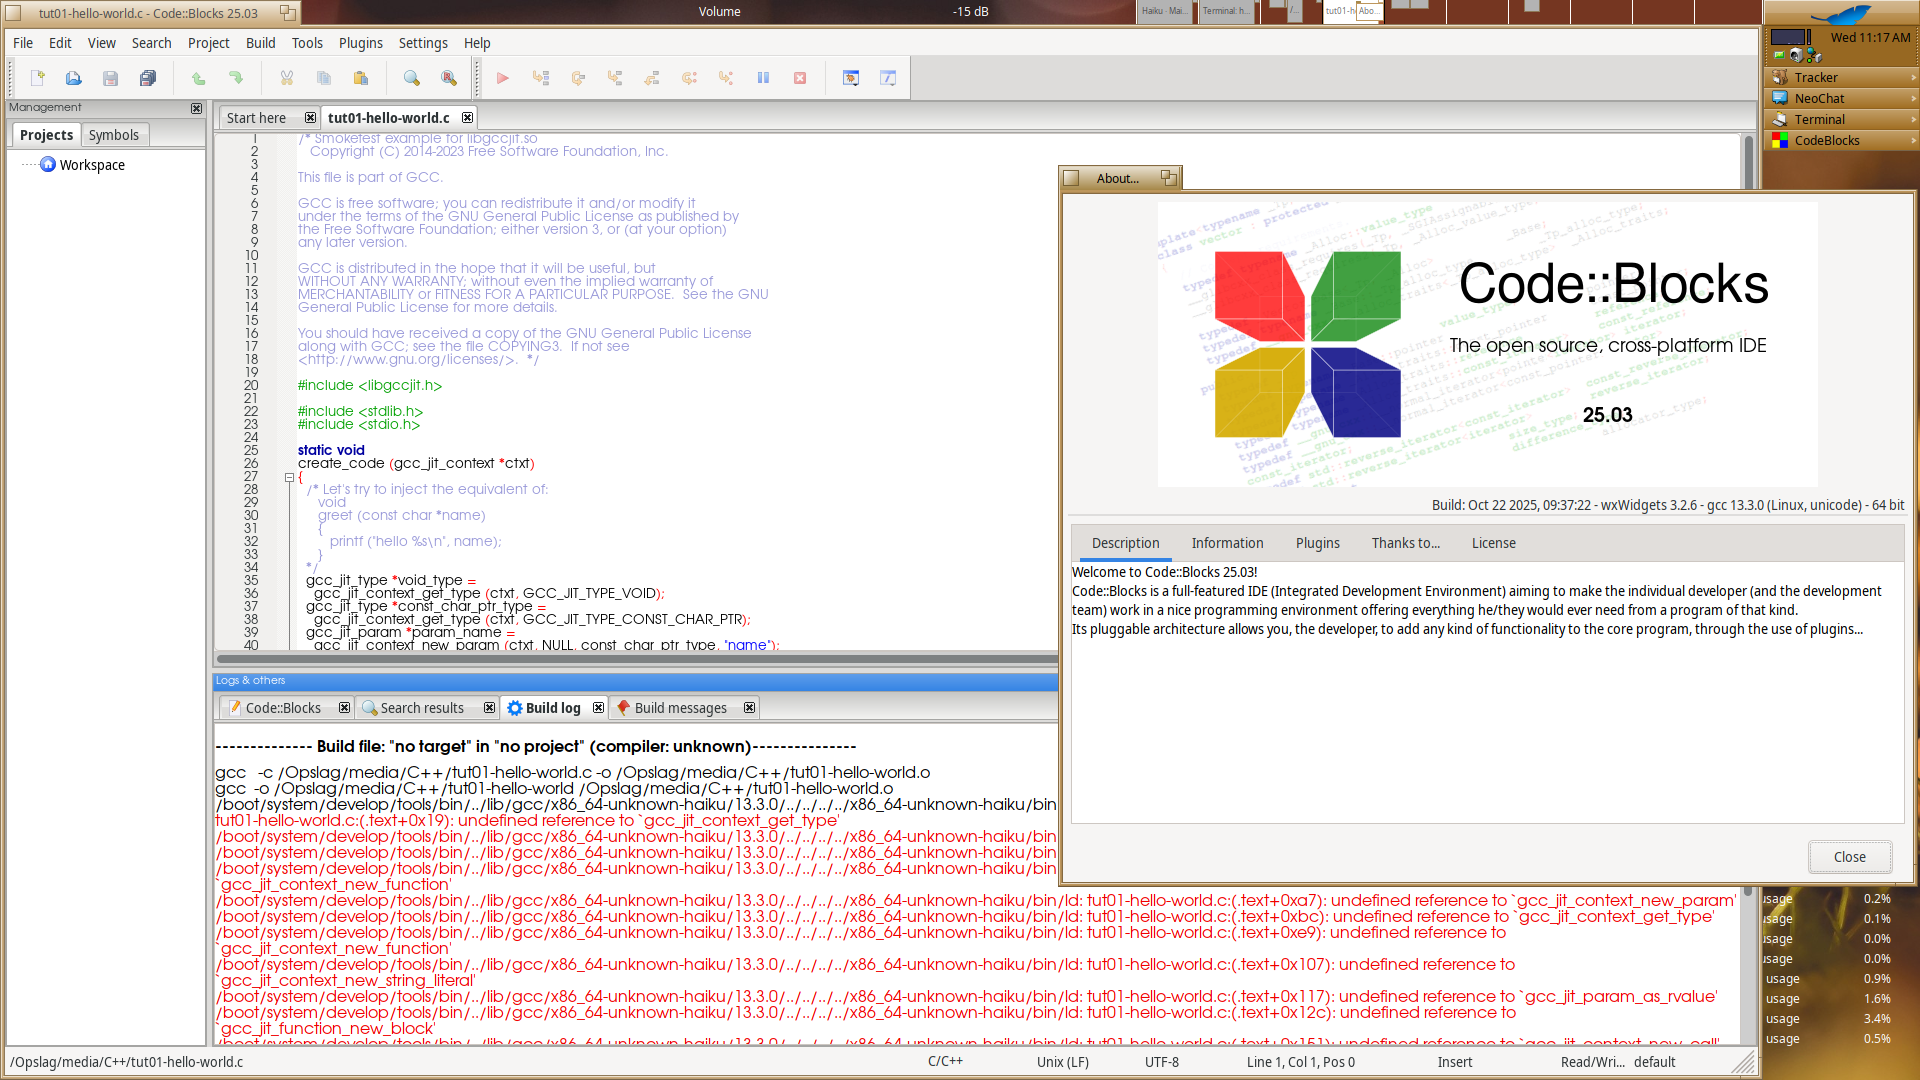
Task: Click the Find magnifier icon
Action: (x=411, y=78)
